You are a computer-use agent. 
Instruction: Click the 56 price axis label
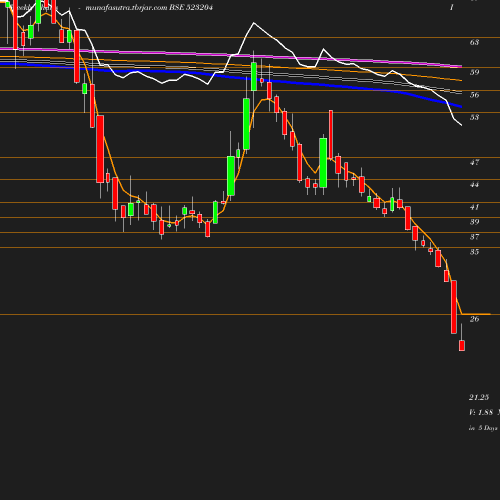pos(474,95)
